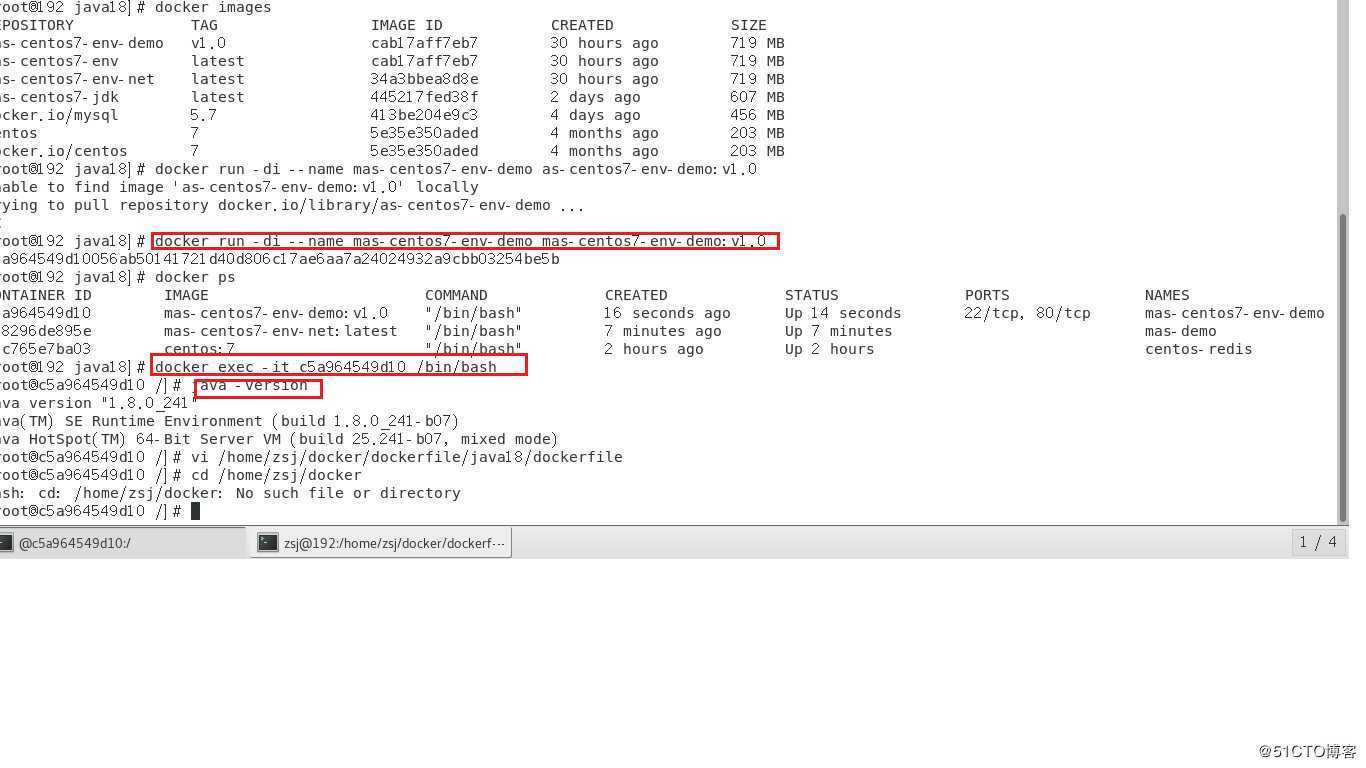
Task: Click the java version "1.8.0_241" output line
Action: tap(100, 403)
